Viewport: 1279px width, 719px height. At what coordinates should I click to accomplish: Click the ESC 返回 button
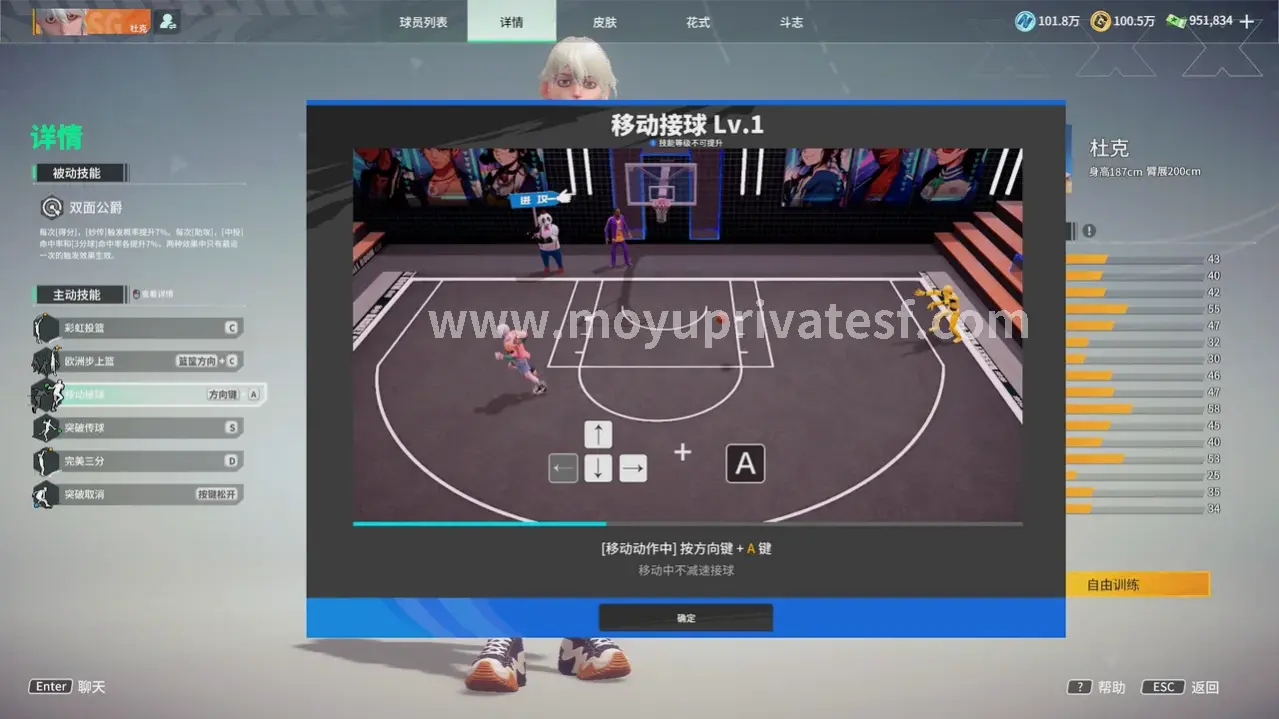[x=1183, y=687]
